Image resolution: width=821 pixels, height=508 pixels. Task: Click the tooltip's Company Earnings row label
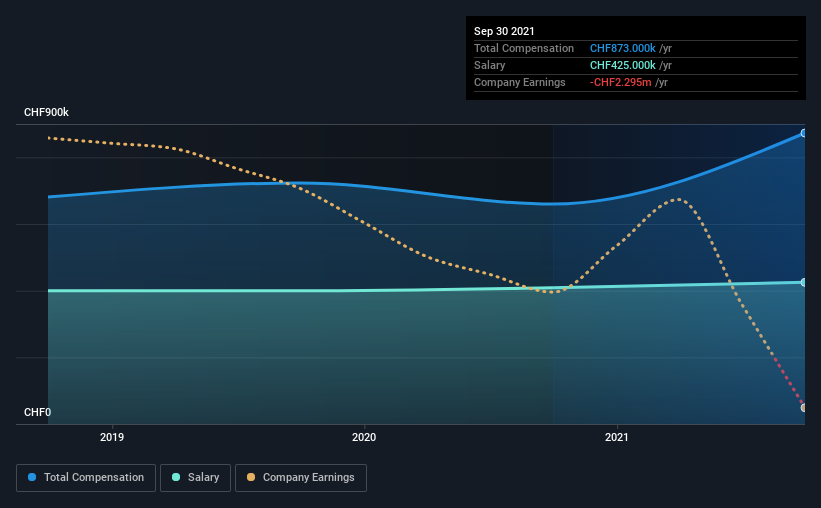tap(519, 82)
